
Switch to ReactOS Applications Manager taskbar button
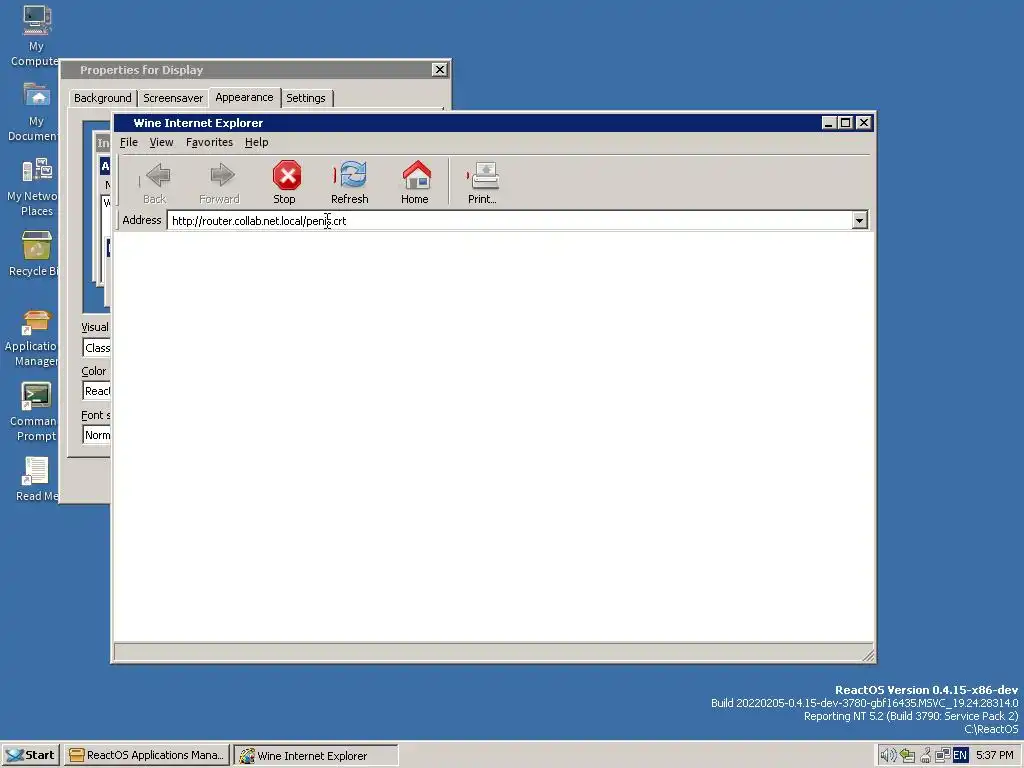(148, 755)
